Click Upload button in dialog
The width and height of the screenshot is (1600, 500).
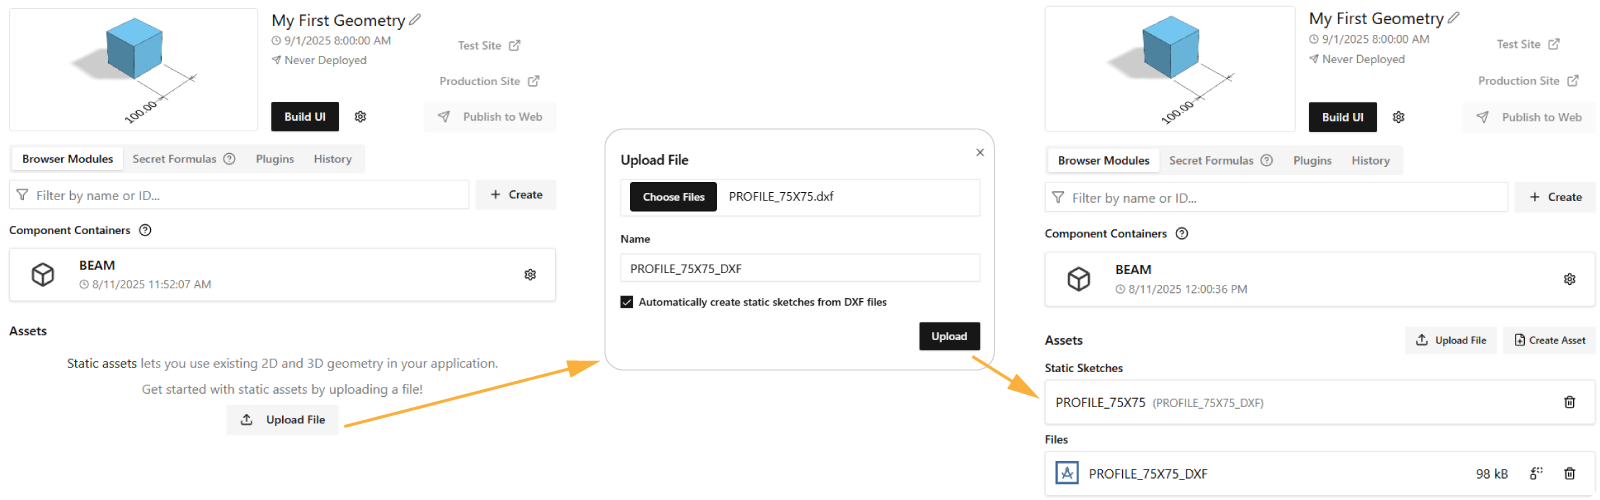[949, 336]
